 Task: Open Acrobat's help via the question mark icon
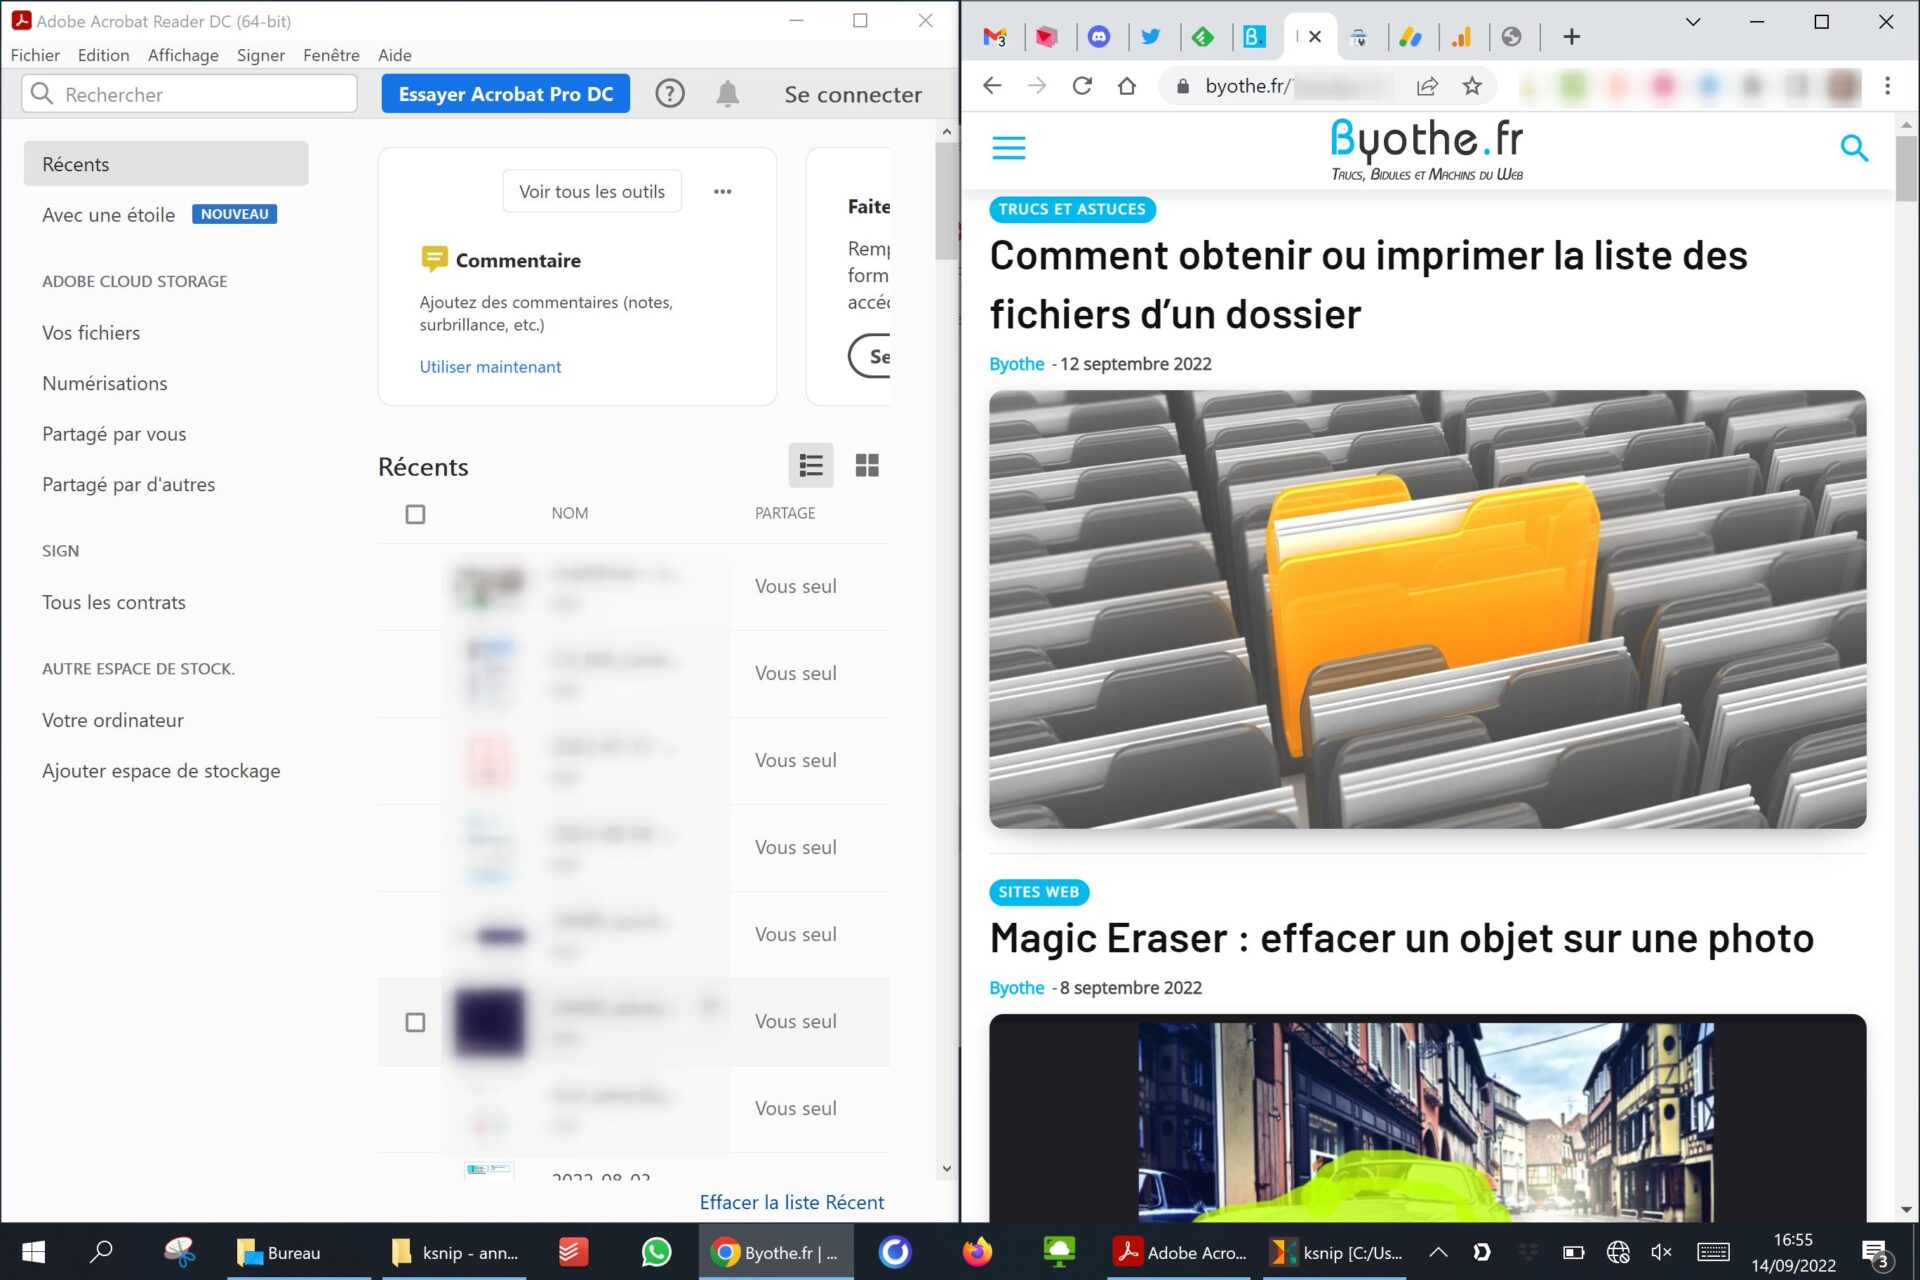[669, 93]
